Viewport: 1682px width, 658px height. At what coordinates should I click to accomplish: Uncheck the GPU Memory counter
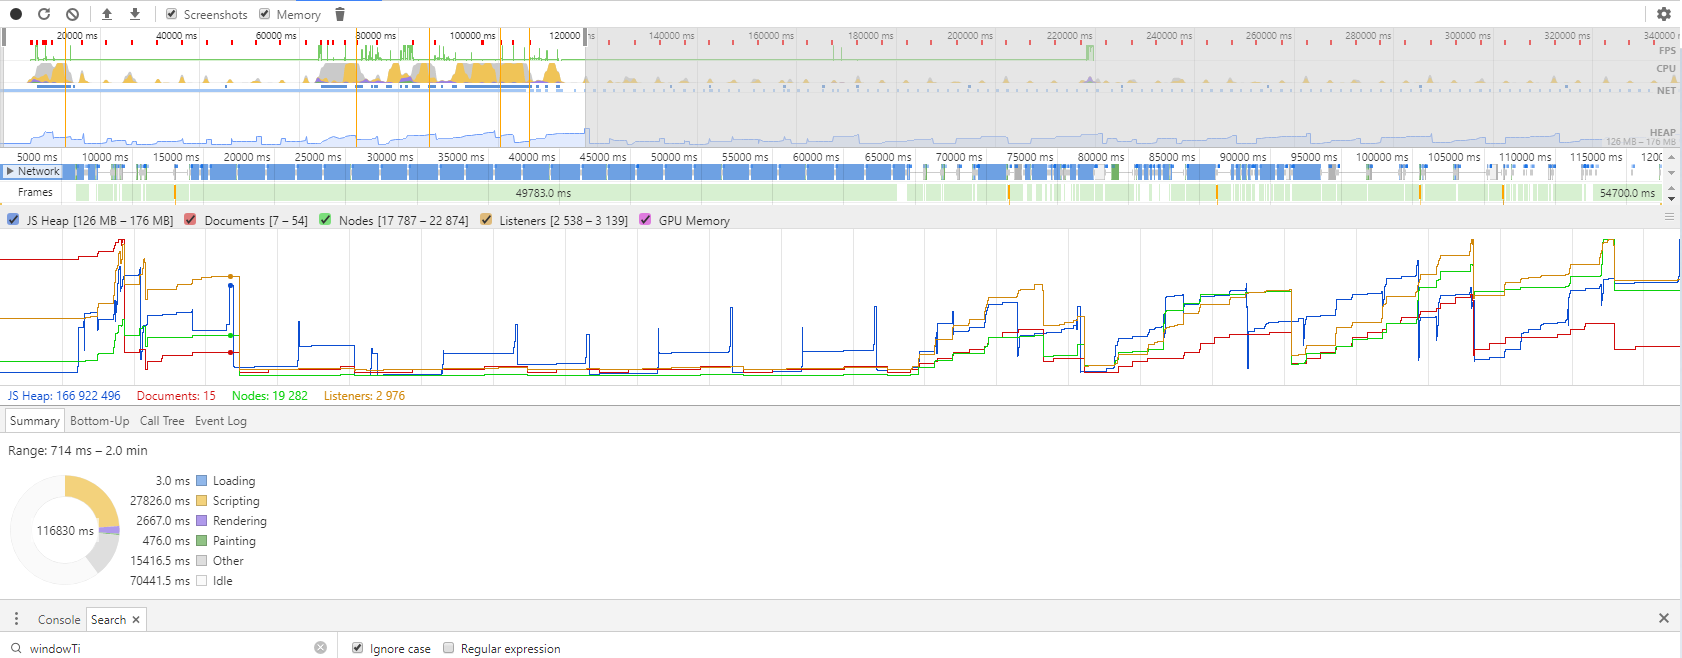click(645, 220)
